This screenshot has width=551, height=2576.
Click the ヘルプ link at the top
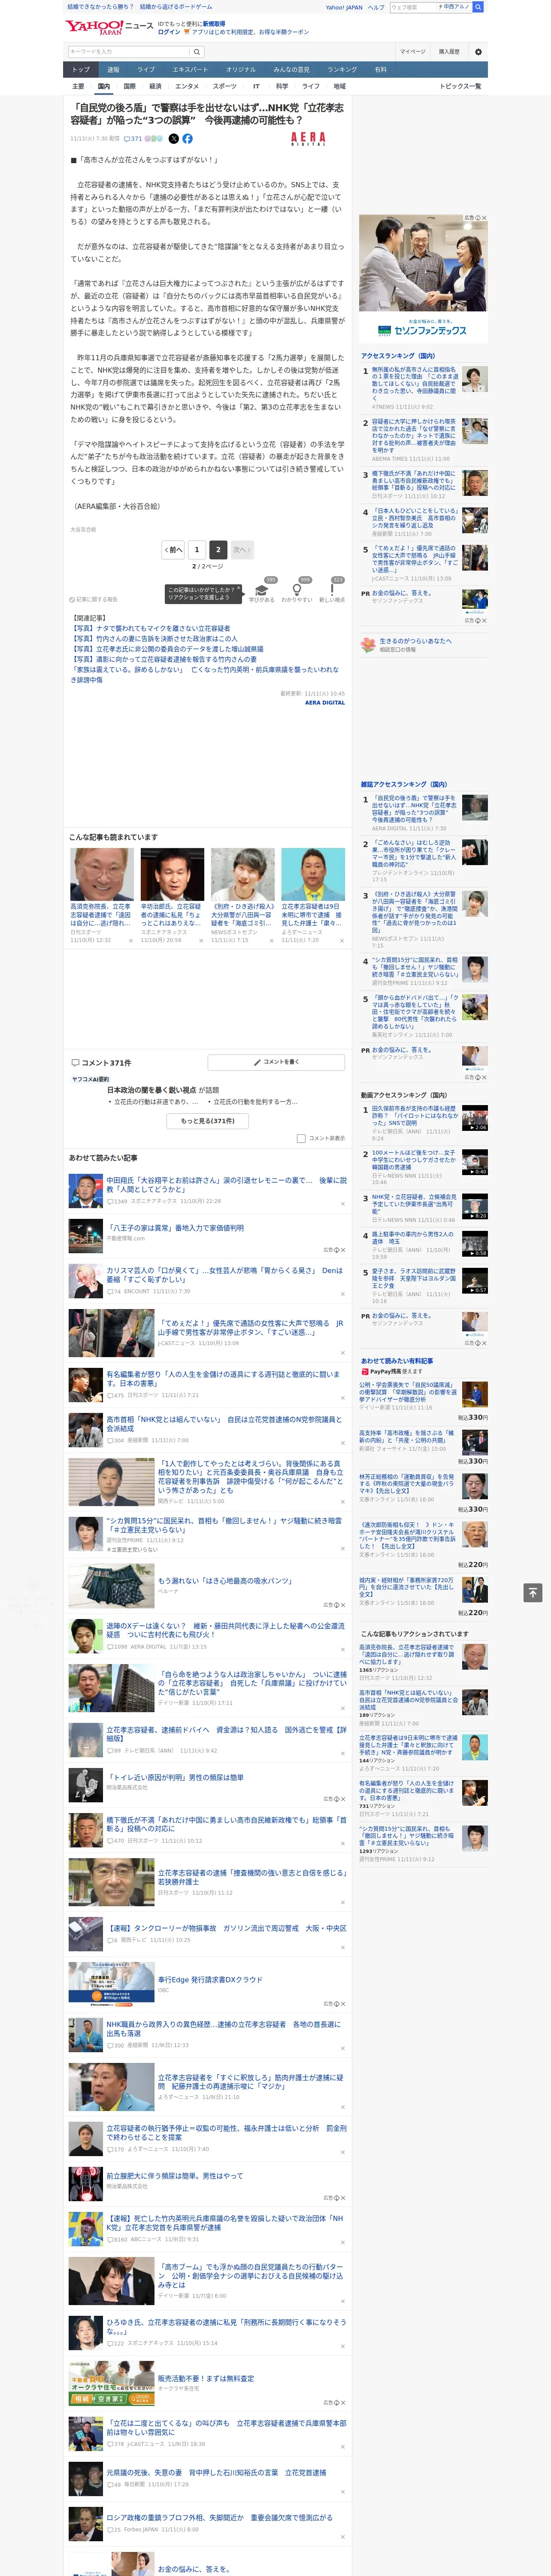tap(375, 7)
